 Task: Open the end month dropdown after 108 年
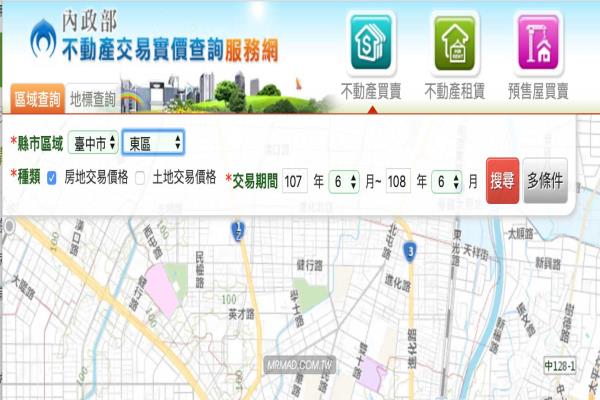[x=447, y=181]
